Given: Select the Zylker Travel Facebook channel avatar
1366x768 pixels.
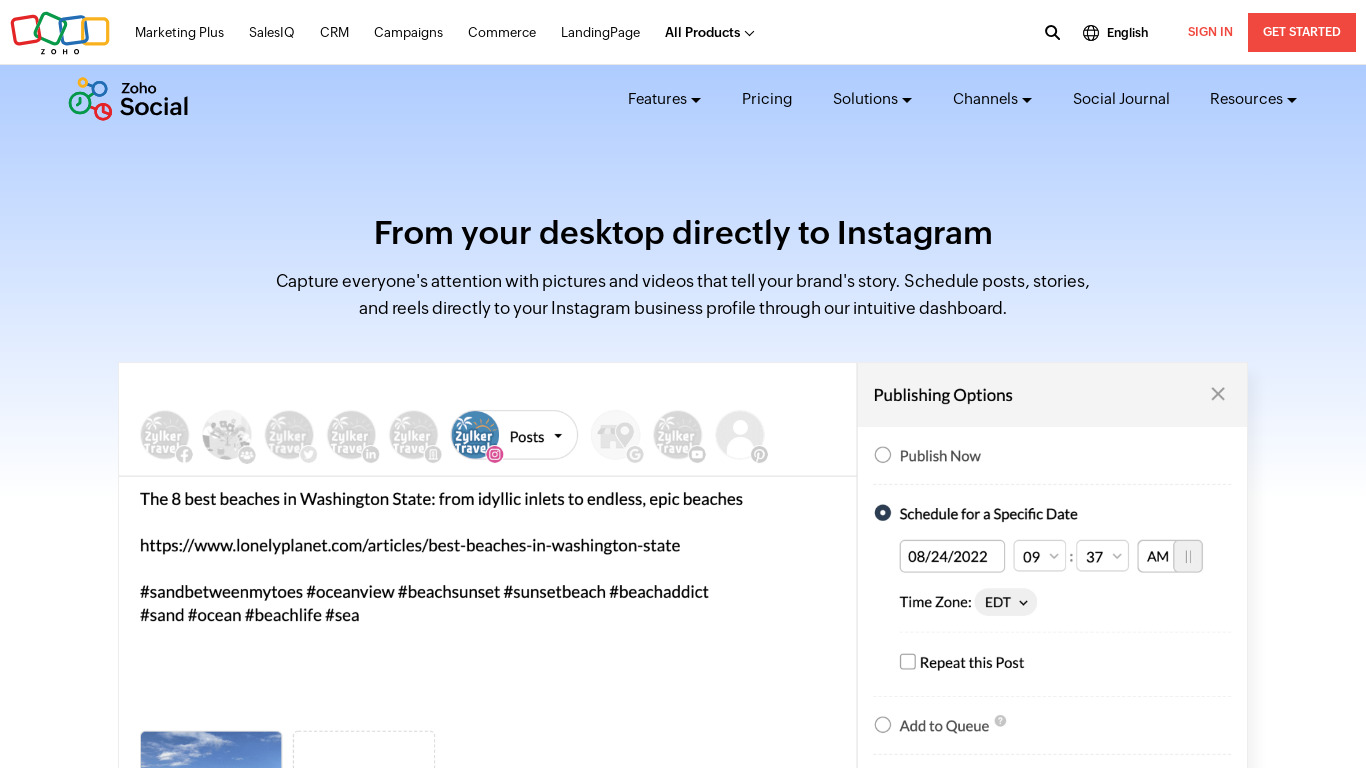Looking at the screenshot, I should click(x=165, y=436).
